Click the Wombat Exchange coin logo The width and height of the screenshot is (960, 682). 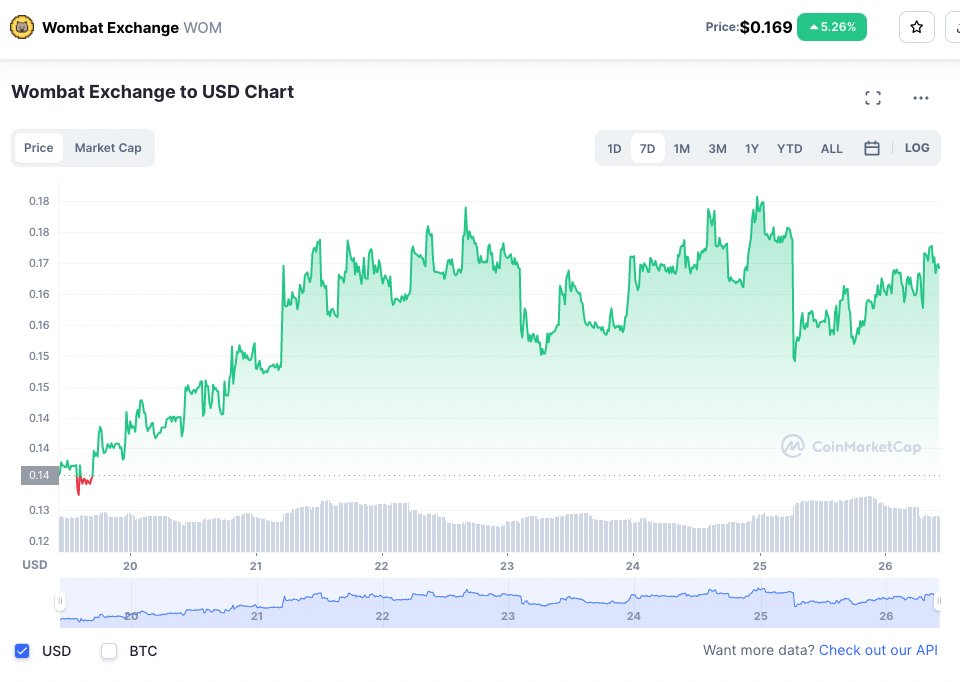click(x=22, y=27)
